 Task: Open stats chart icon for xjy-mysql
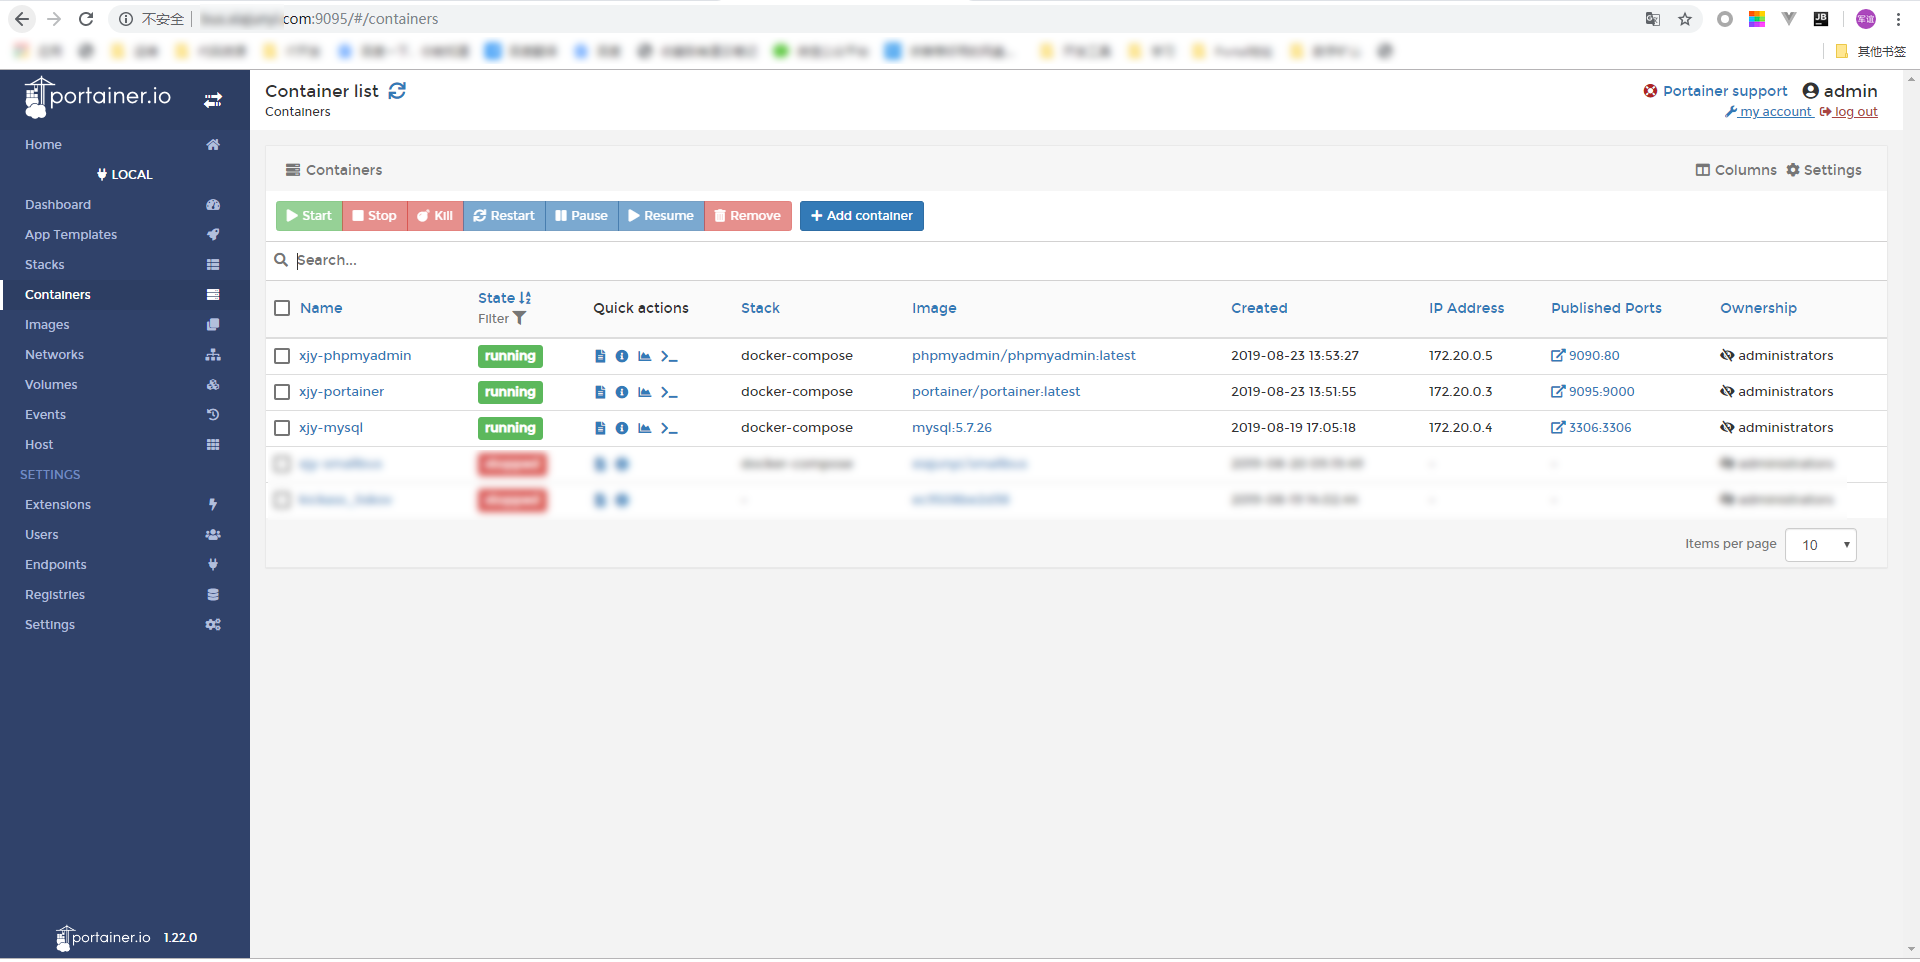click(x=645, y=428)
